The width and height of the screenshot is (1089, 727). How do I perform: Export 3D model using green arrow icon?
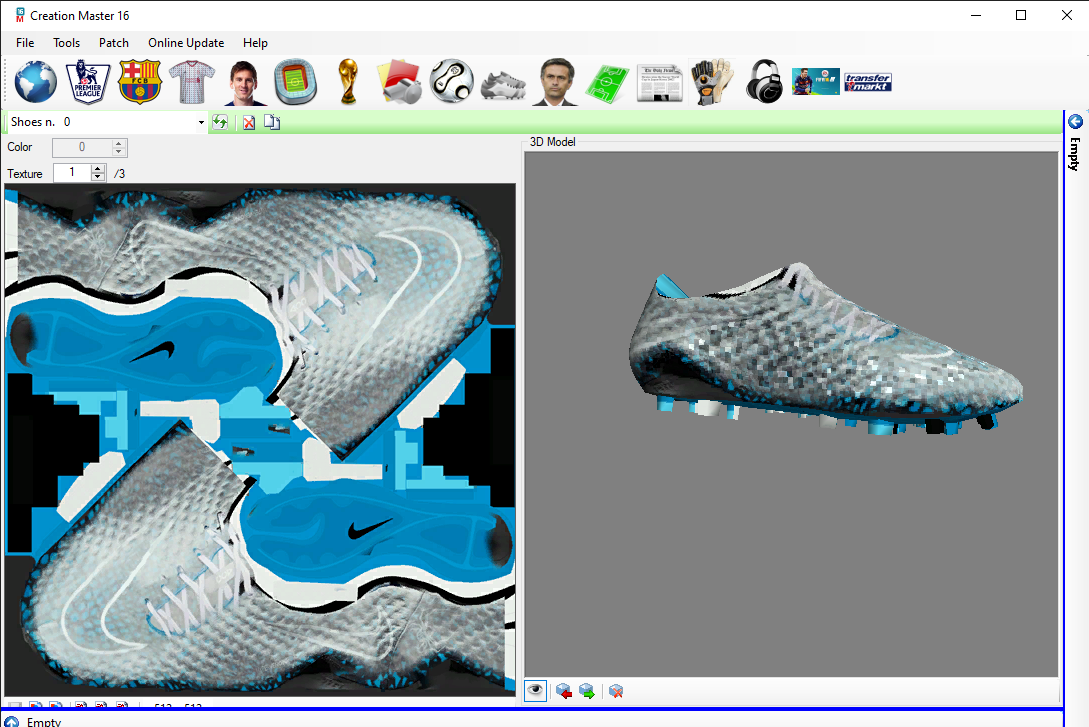(587, 692)
